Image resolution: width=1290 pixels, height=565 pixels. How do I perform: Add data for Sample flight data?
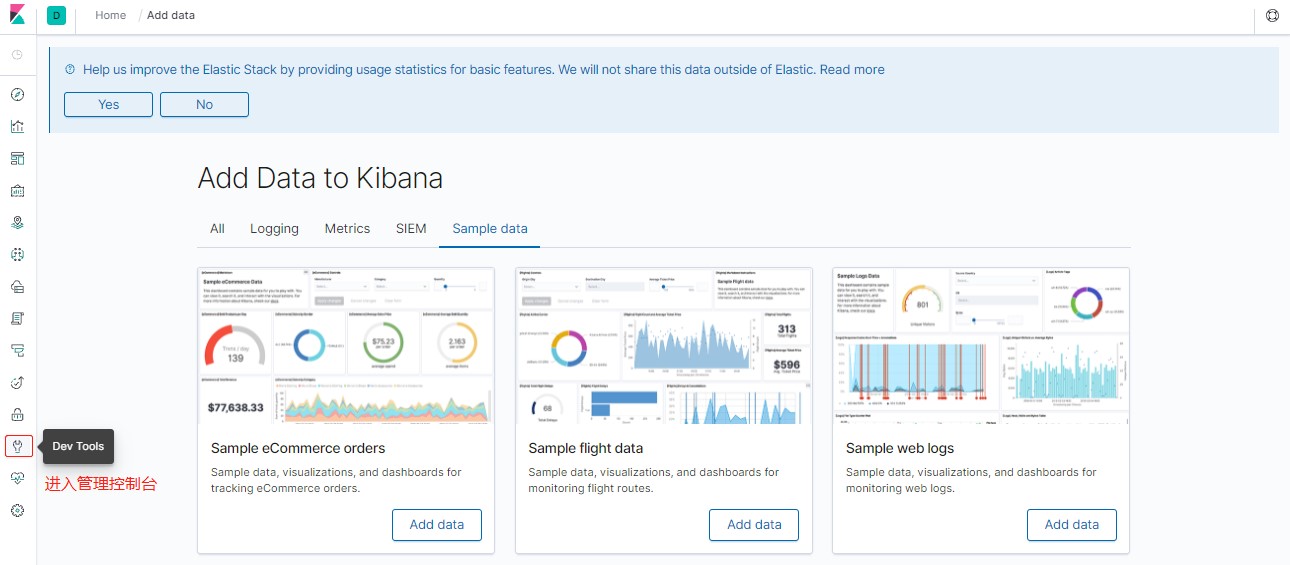(753, 525)
